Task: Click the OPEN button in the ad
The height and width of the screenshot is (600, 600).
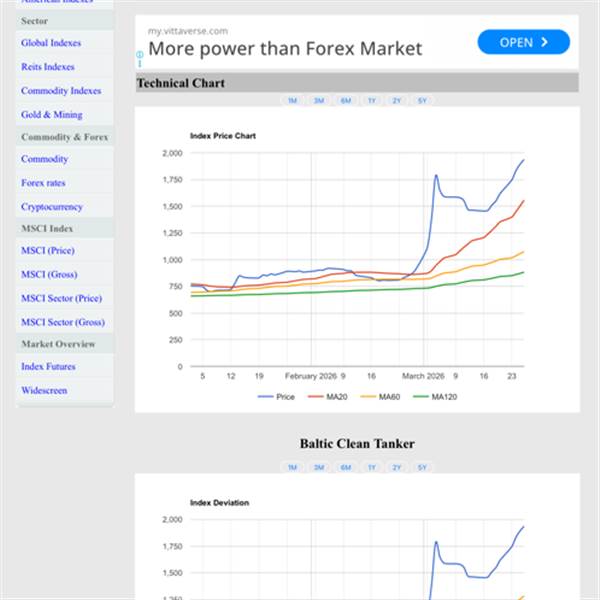Action: pyautogui.click(x=523, y=42)
